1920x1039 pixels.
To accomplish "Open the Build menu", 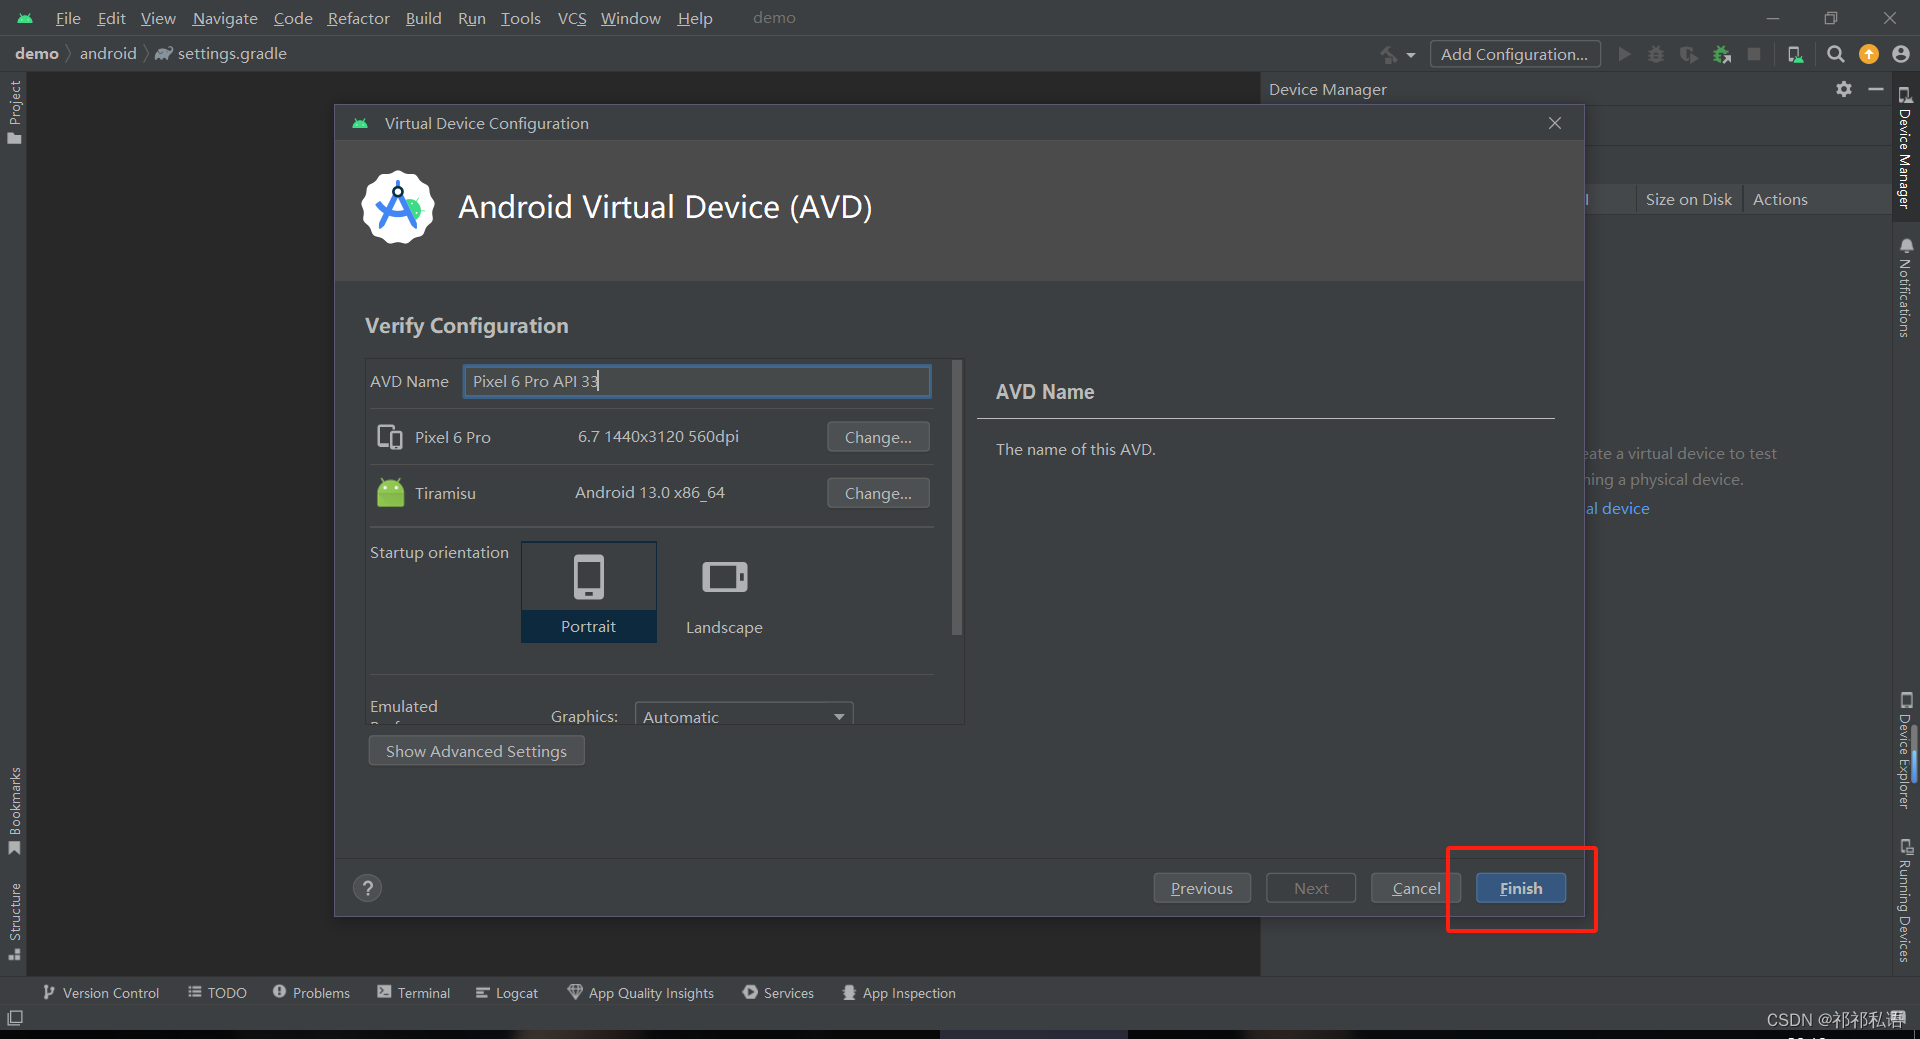I will pyautogui.click(x=424, y=18).
